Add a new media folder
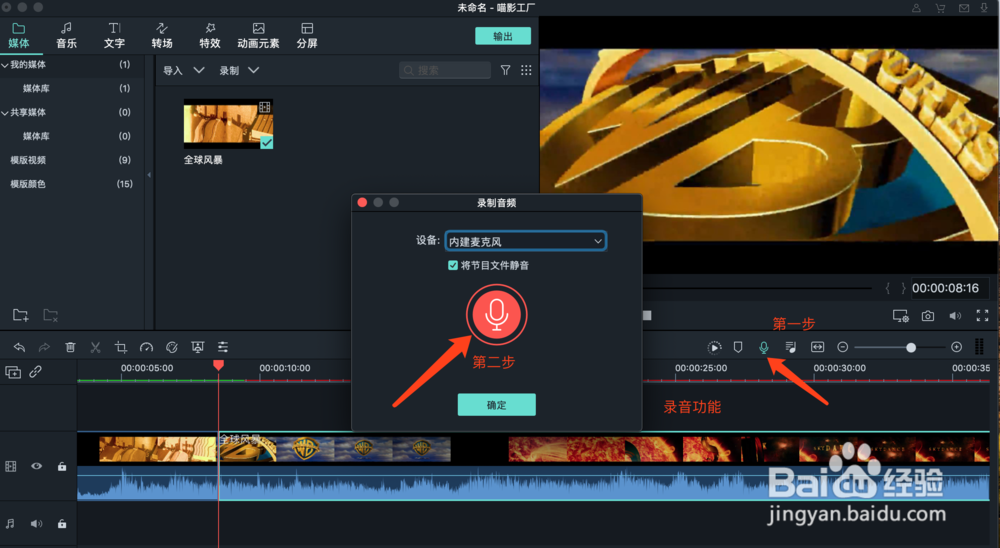The width and height of the screenshot is (1000, 548). [20, 315]
